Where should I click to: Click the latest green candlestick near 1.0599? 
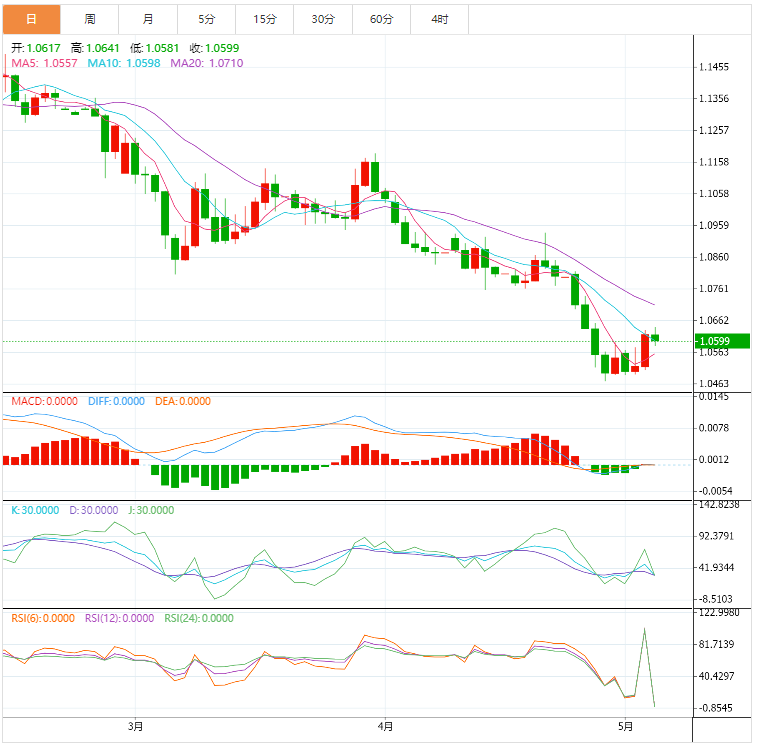[x=655, y=338]
